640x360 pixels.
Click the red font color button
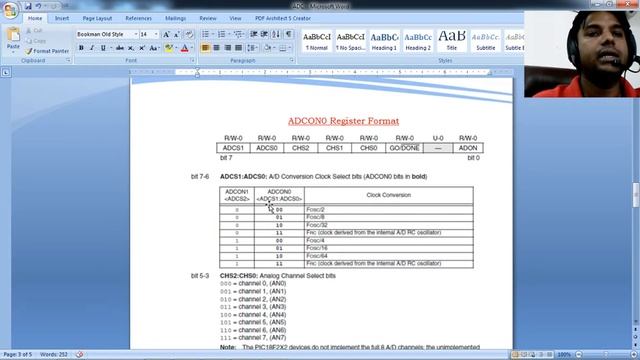click(x=184, y=48)
